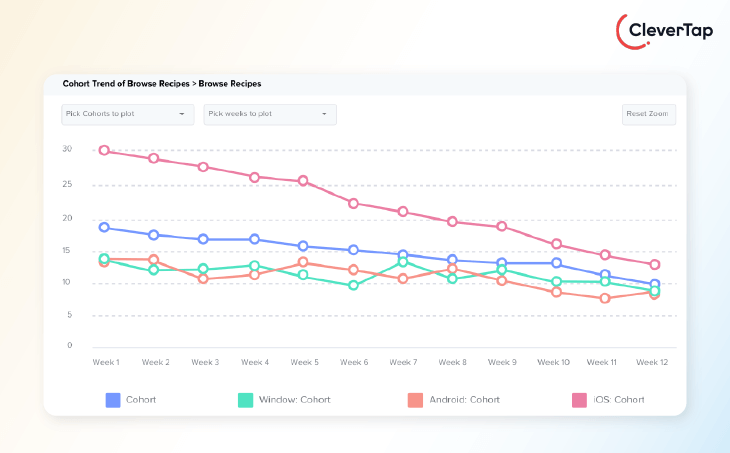Select the blue Cohort point at Week 10
The height and width of the screenshot is (453, 730).
[555, 263]
